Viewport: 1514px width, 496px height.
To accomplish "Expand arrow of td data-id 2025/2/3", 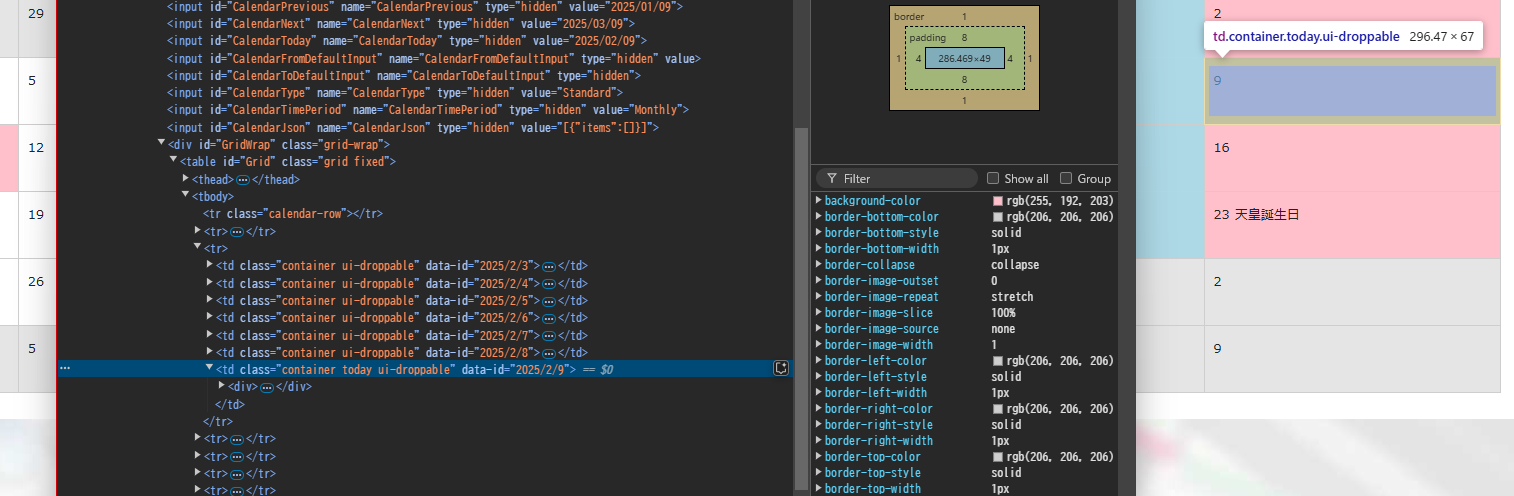I will coord(210,265).
